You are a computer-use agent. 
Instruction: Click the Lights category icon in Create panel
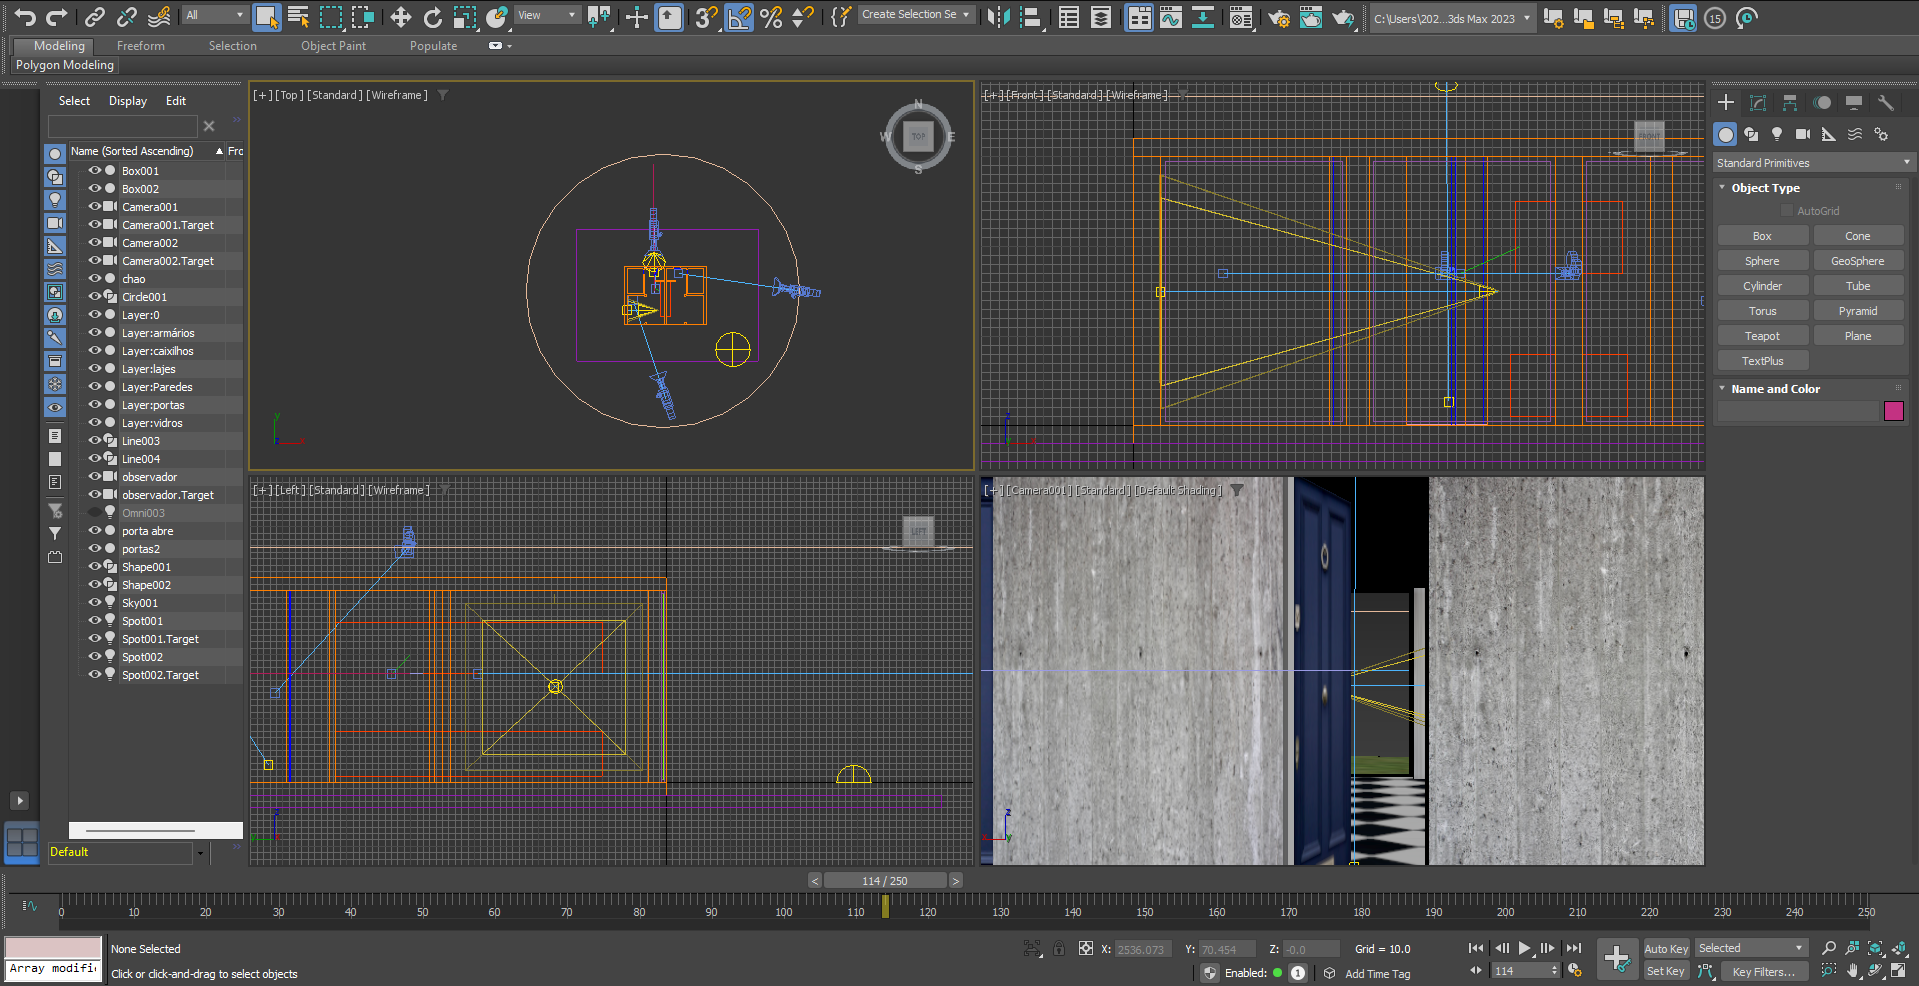click(1777, 134)
